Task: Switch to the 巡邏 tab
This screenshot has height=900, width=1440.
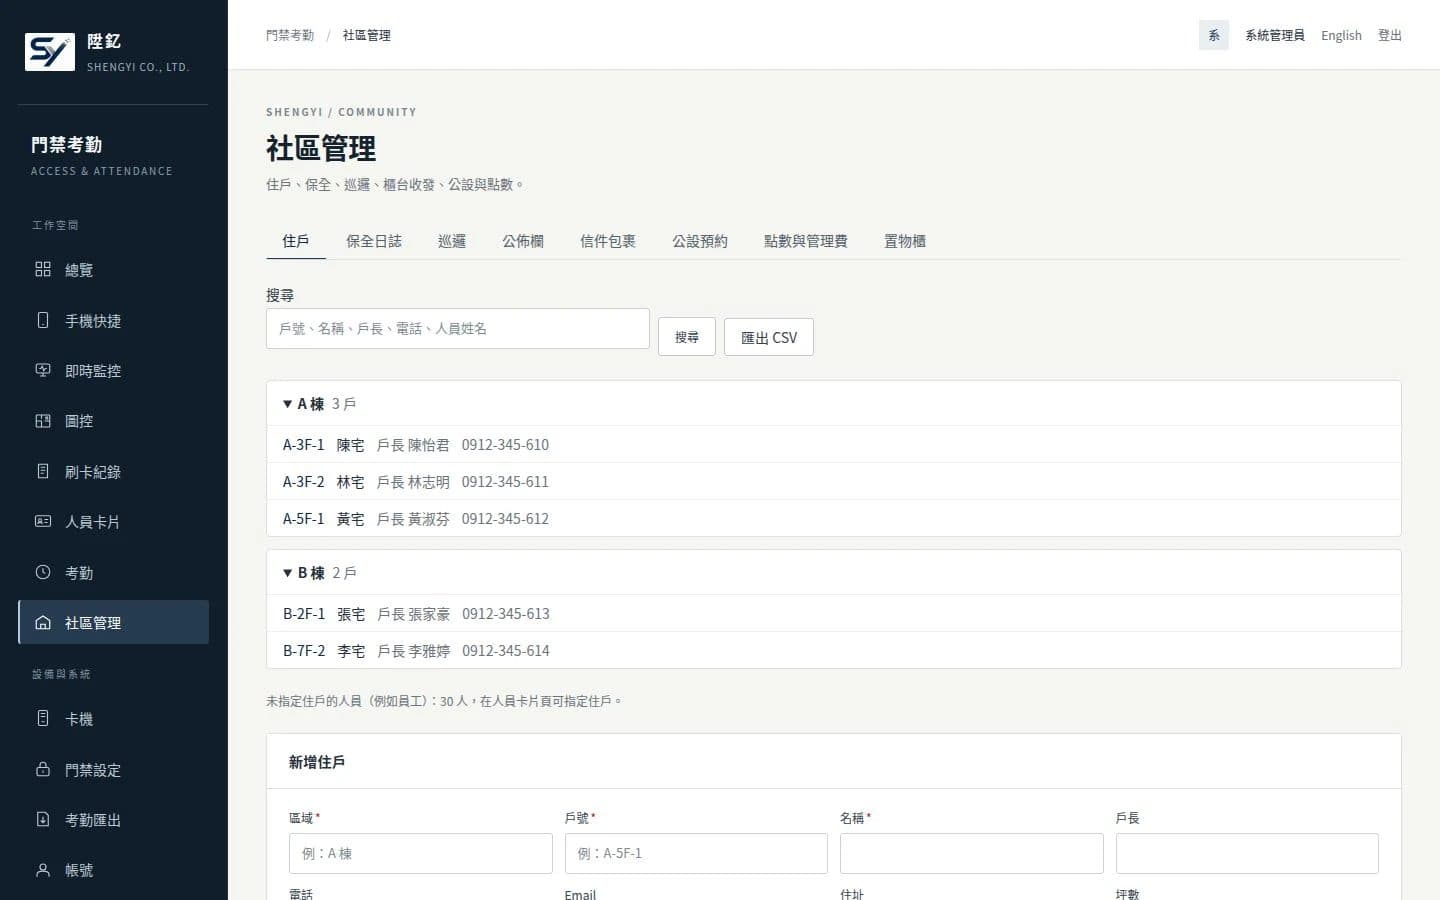Action: [x=452, y=241]
